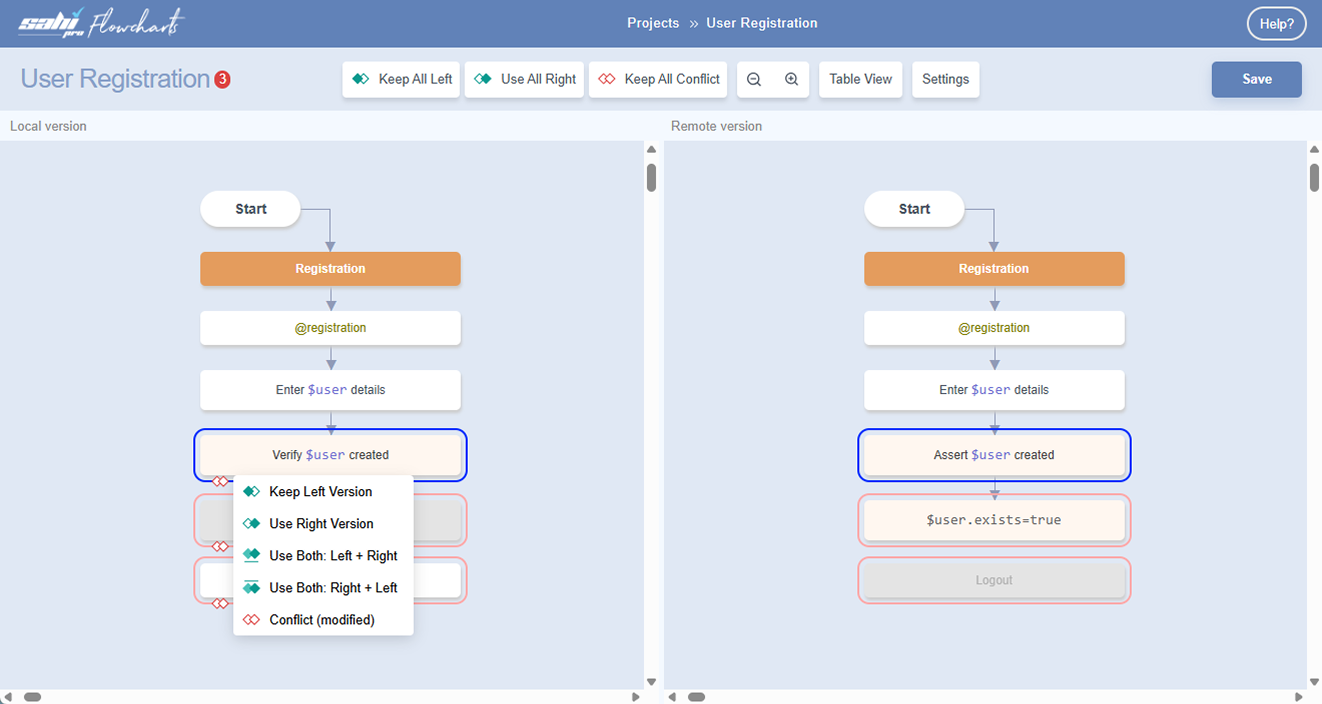Go to Projects in the breadcrumb

(x=653, y=23)
